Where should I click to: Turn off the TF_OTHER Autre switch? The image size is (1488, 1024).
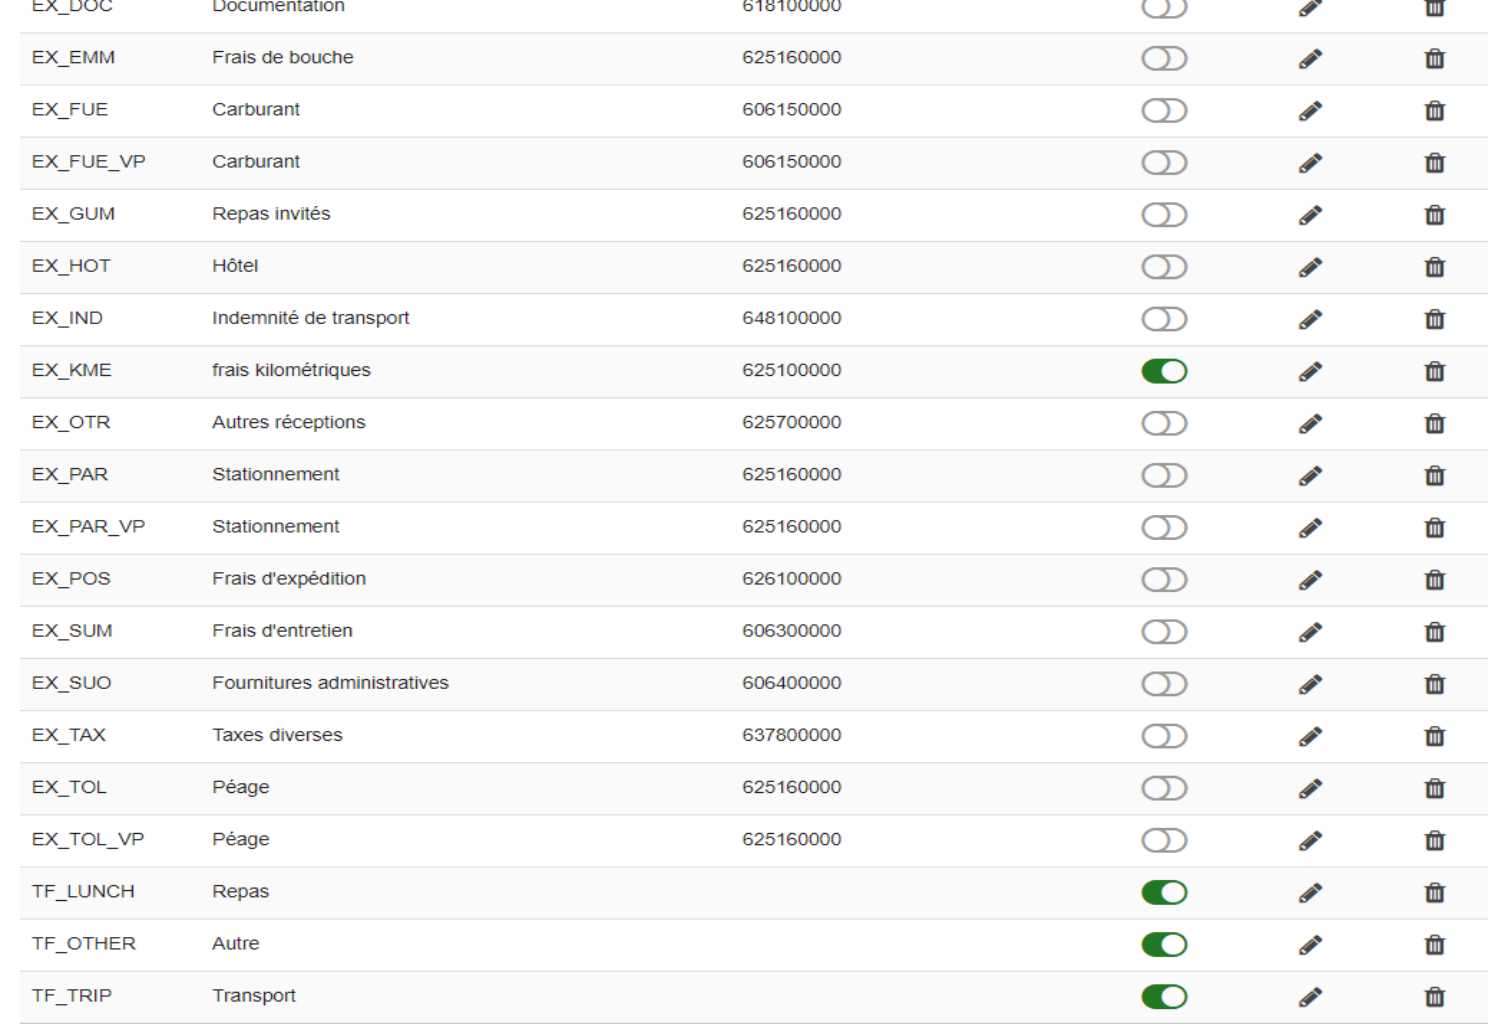click(1164, 944)
